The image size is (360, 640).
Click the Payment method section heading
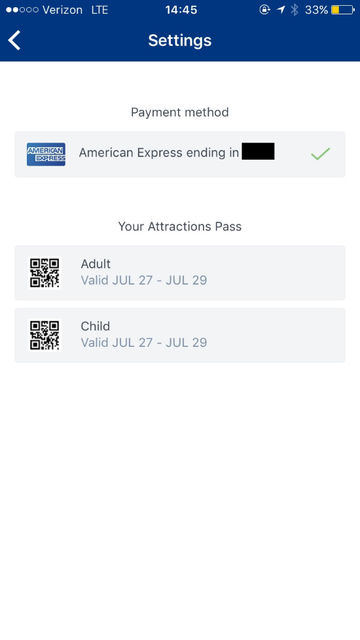tap(180, 112)
